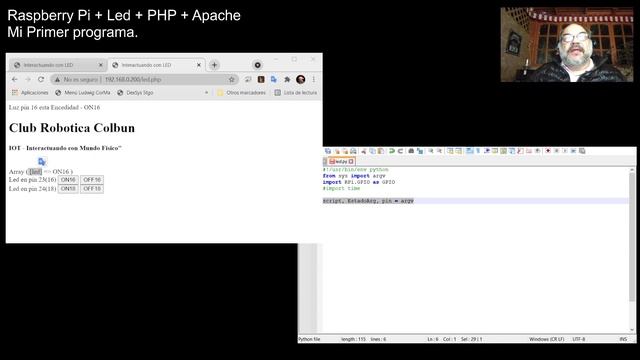The height and width of the screenshot is (360, 640).
Task: Toggle synchronize horizontal scrolling in Notepad++
Action: pyautogui.click(x=459, y=151)
